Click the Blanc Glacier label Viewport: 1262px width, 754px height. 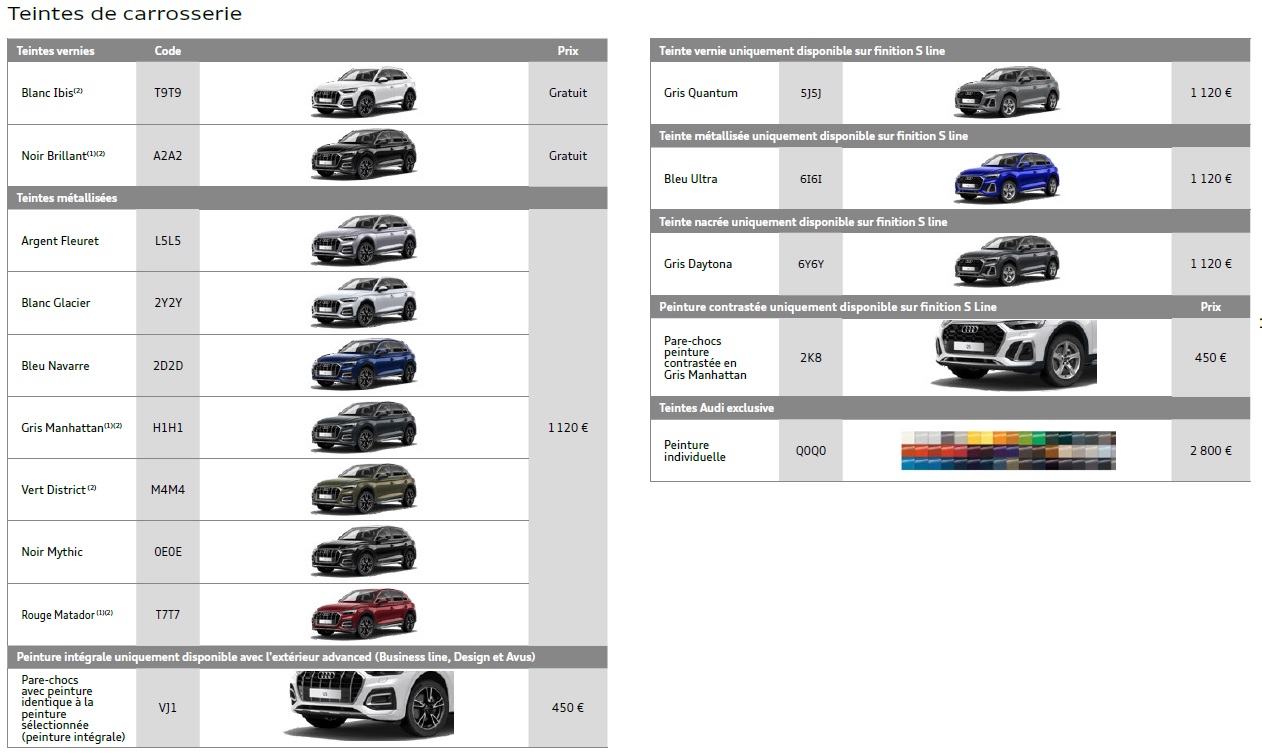(x=56, y=303)
